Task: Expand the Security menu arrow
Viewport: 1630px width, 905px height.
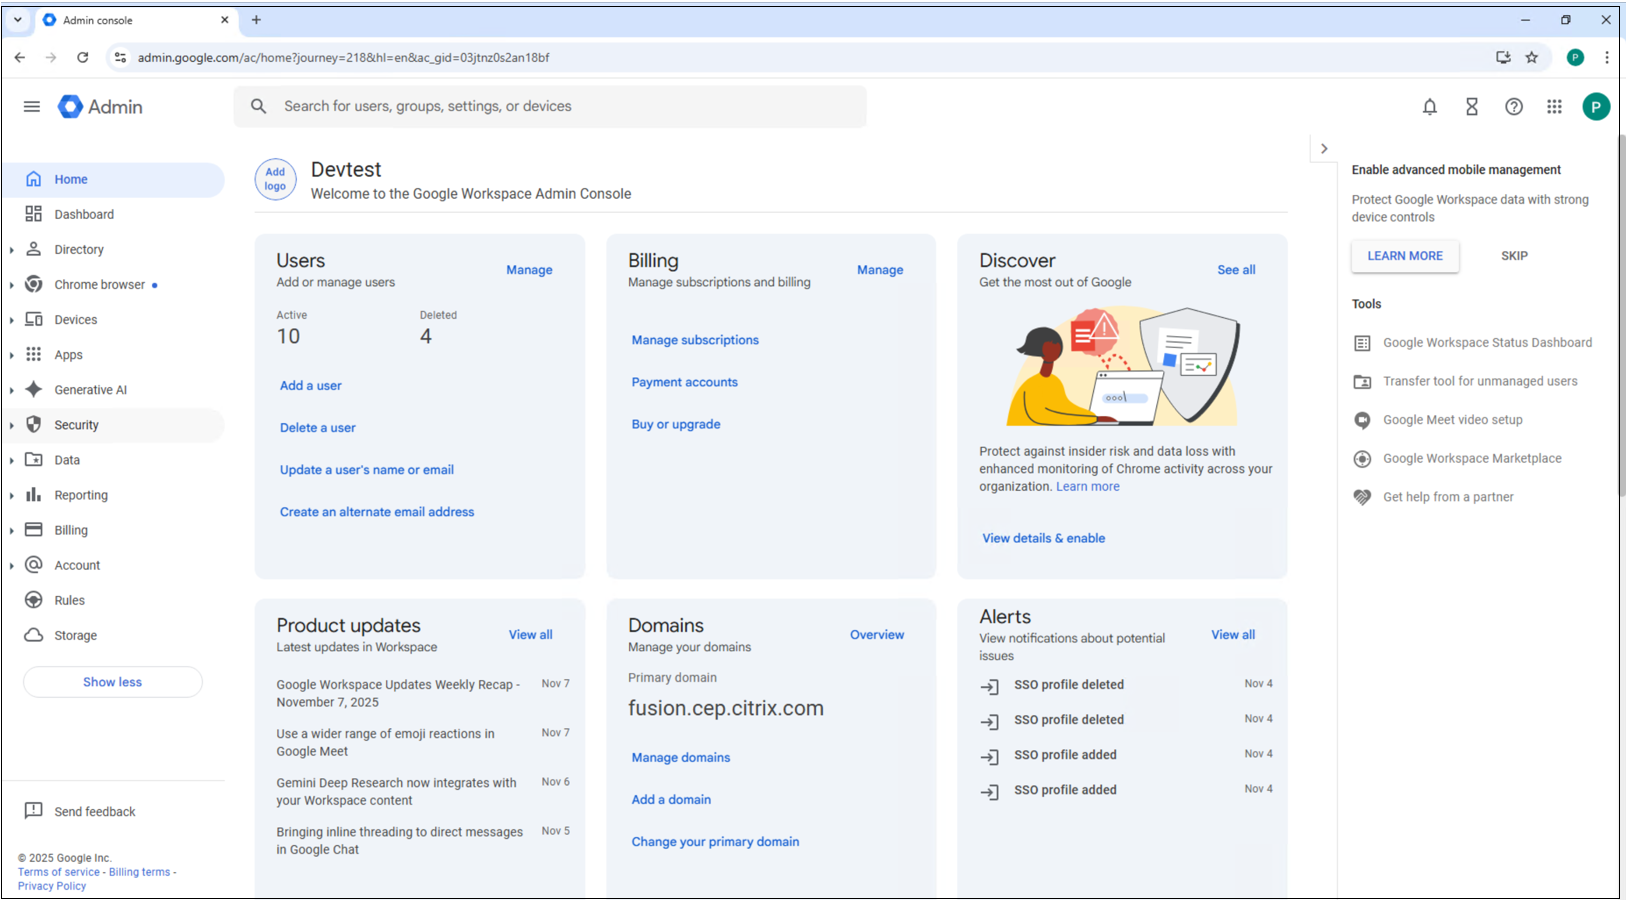Action: [x=12, y=426]
